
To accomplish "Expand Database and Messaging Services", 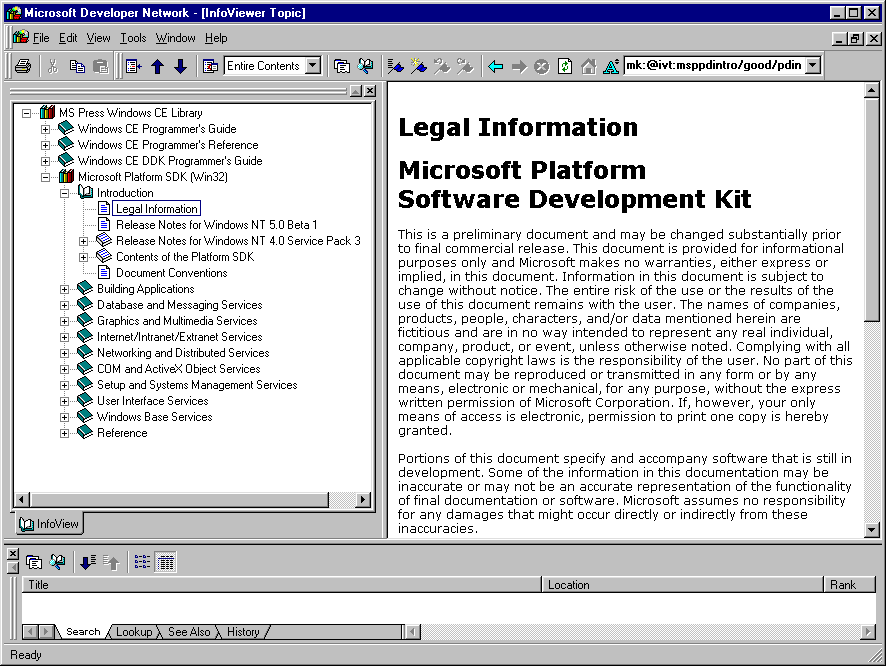I will (x=64, y=305).
